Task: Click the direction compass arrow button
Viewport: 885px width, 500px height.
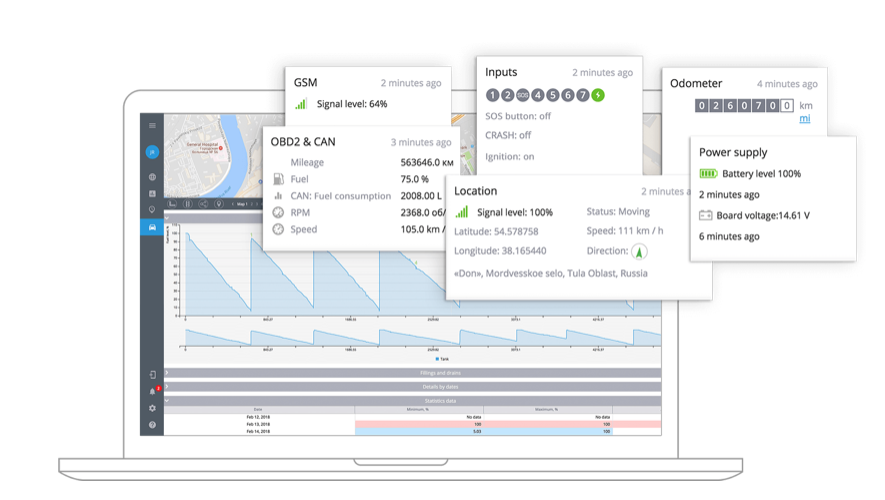Action: 639,252
